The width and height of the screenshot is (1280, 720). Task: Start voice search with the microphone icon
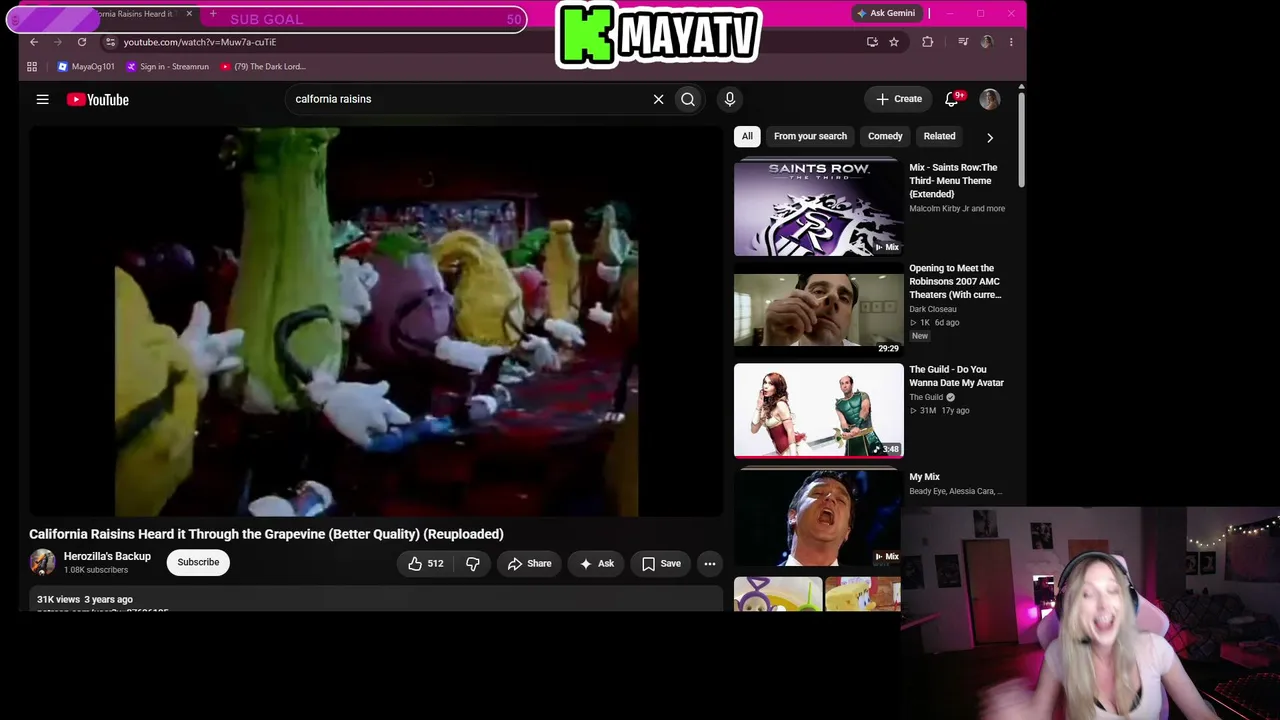730,99
